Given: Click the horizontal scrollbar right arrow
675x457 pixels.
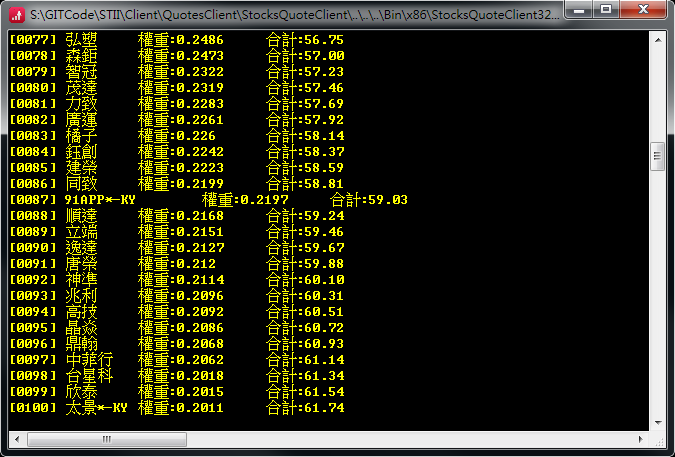Looking at the screenshot, I should pyautogui.click(x=641, y=439).
